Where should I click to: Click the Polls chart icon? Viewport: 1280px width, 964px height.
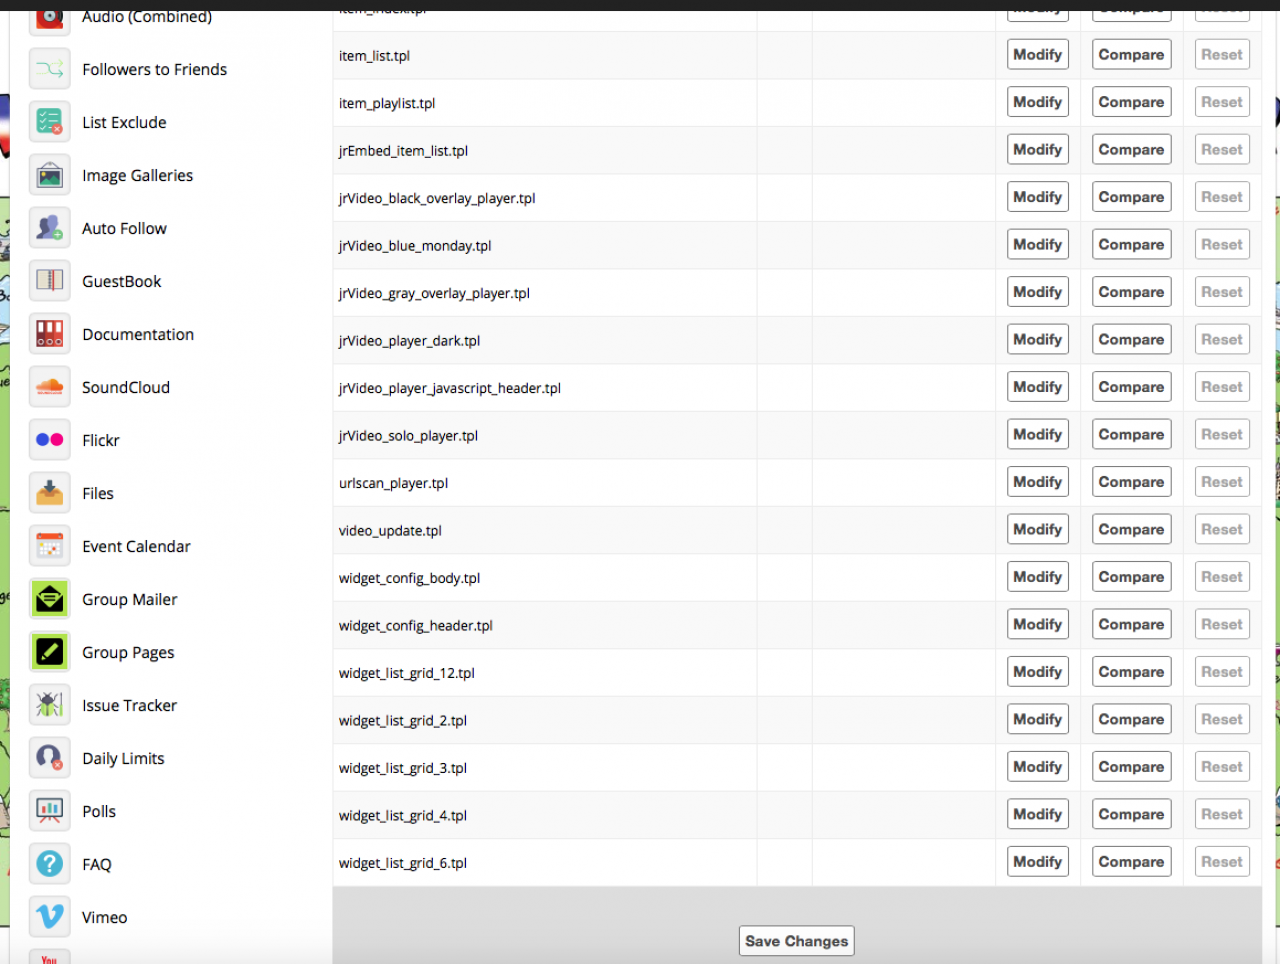click(x=50, y=811)
